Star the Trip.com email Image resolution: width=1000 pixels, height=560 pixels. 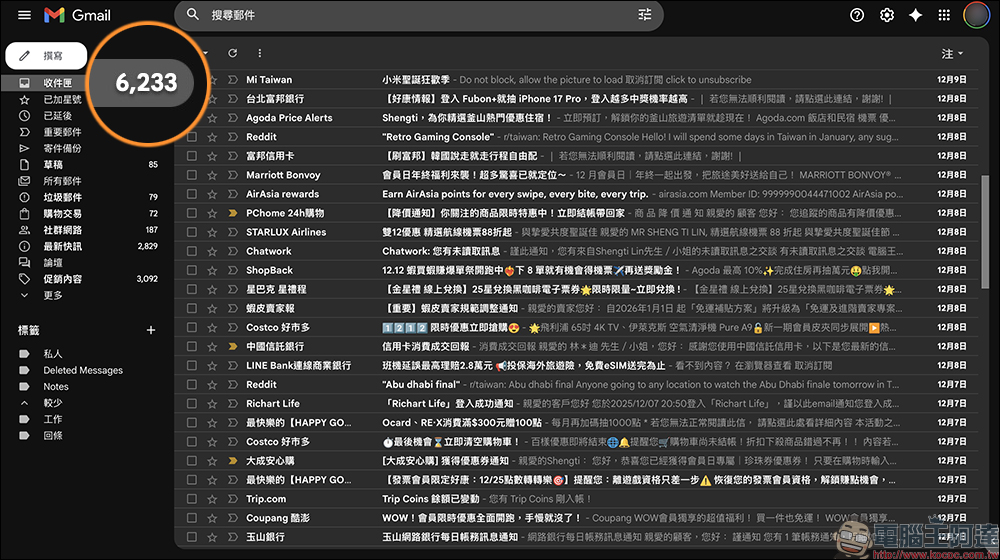pos(212,499)
